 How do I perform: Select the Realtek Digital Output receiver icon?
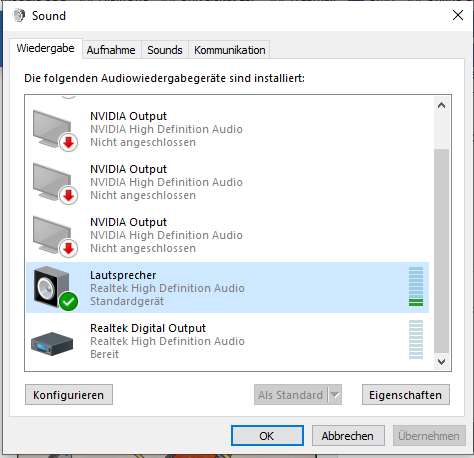(x=52, y=344)
